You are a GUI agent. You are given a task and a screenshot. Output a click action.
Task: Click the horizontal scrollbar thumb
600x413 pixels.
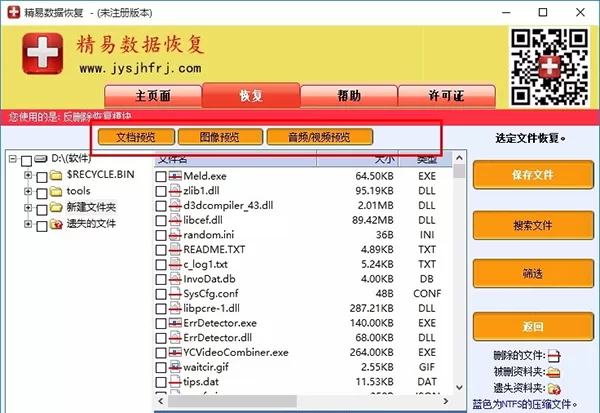[x=232, y=401]
